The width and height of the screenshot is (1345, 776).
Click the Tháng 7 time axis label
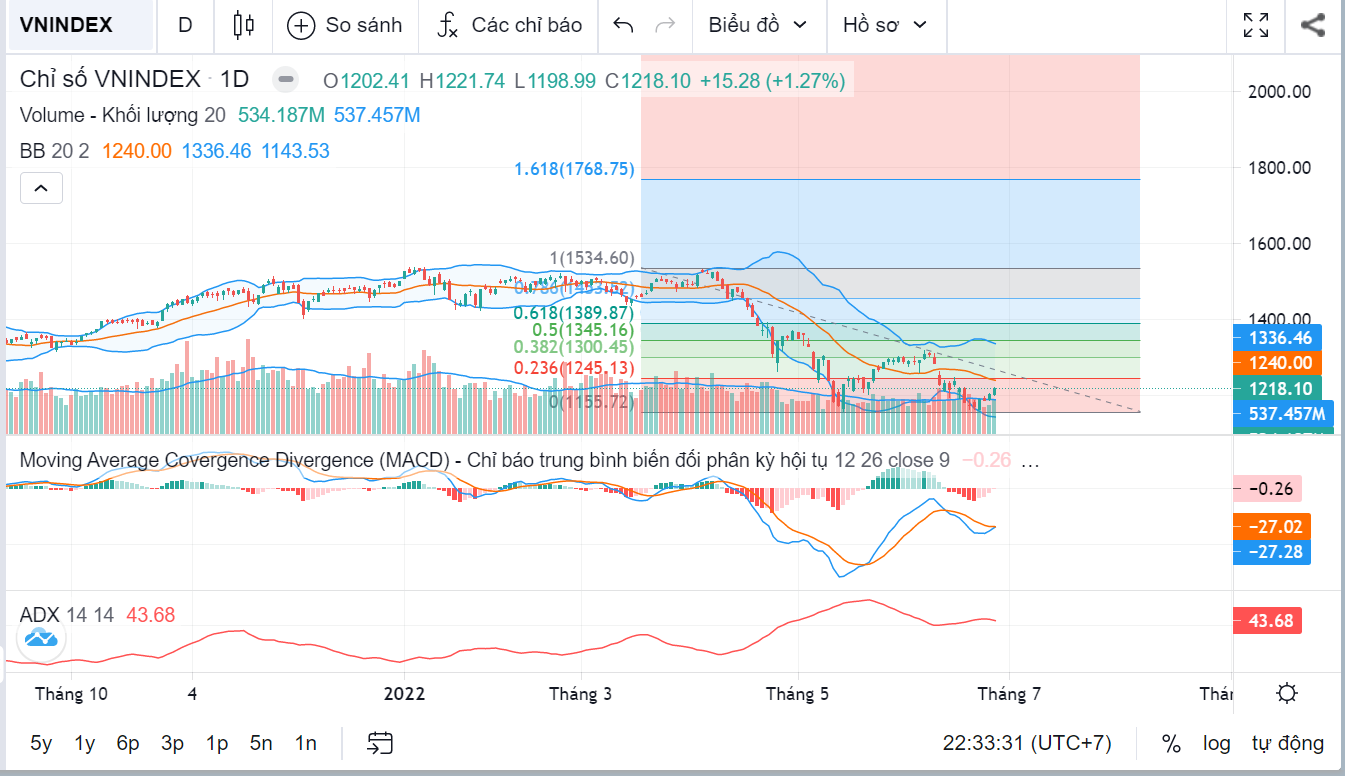(x=1009, y=694)
